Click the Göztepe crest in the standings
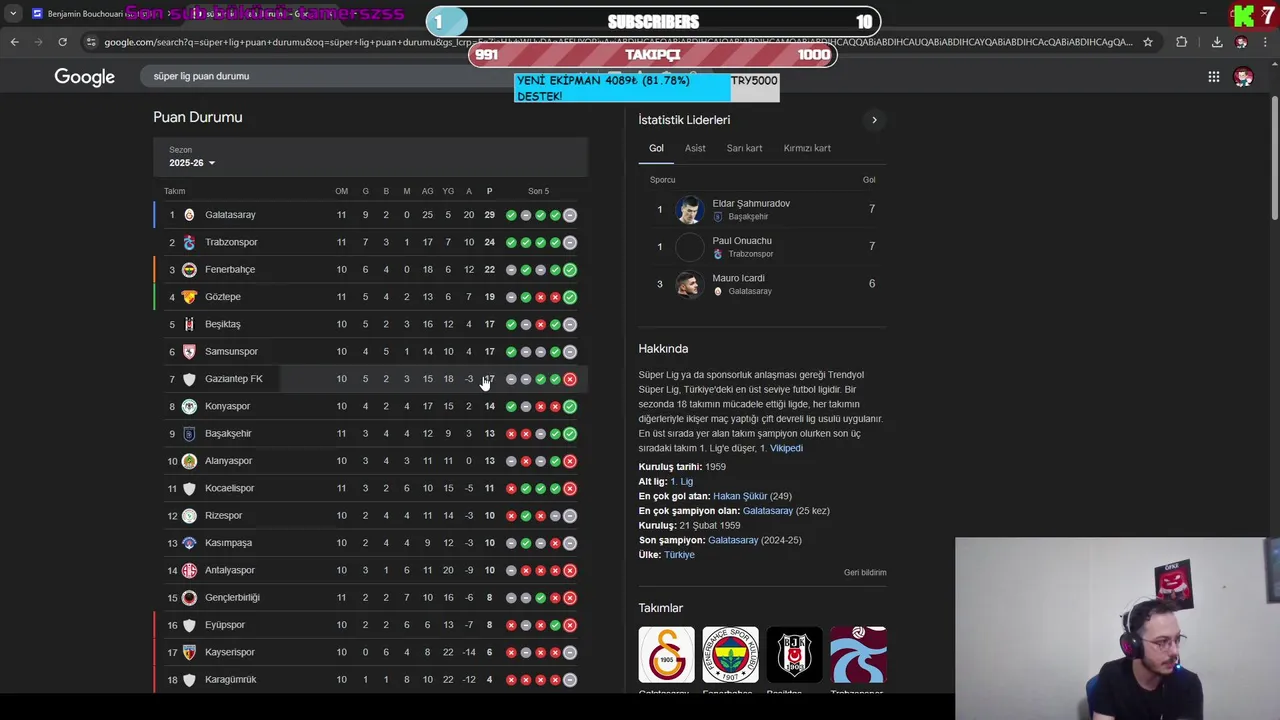This screenshot has height=720, width=1280. 189,297
